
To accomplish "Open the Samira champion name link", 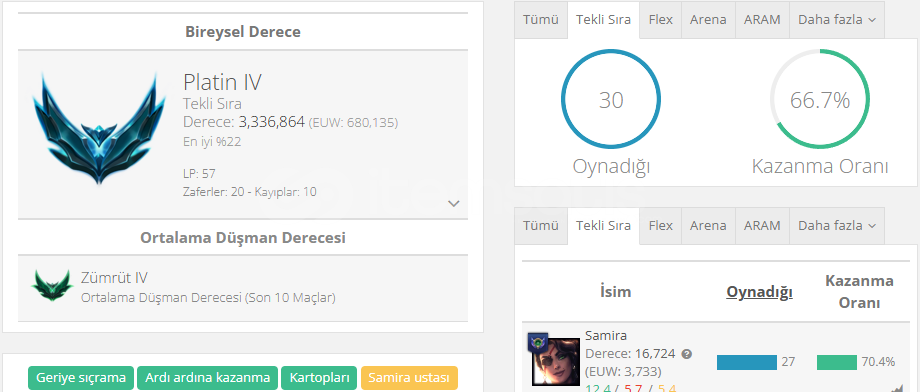I will (606, 336).
